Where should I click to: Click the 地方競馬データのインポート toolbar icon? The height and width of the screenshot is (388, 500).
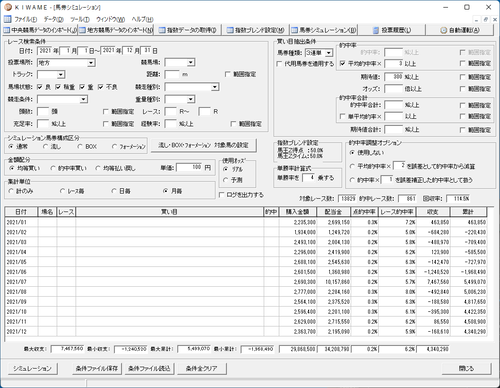(83, 30)
